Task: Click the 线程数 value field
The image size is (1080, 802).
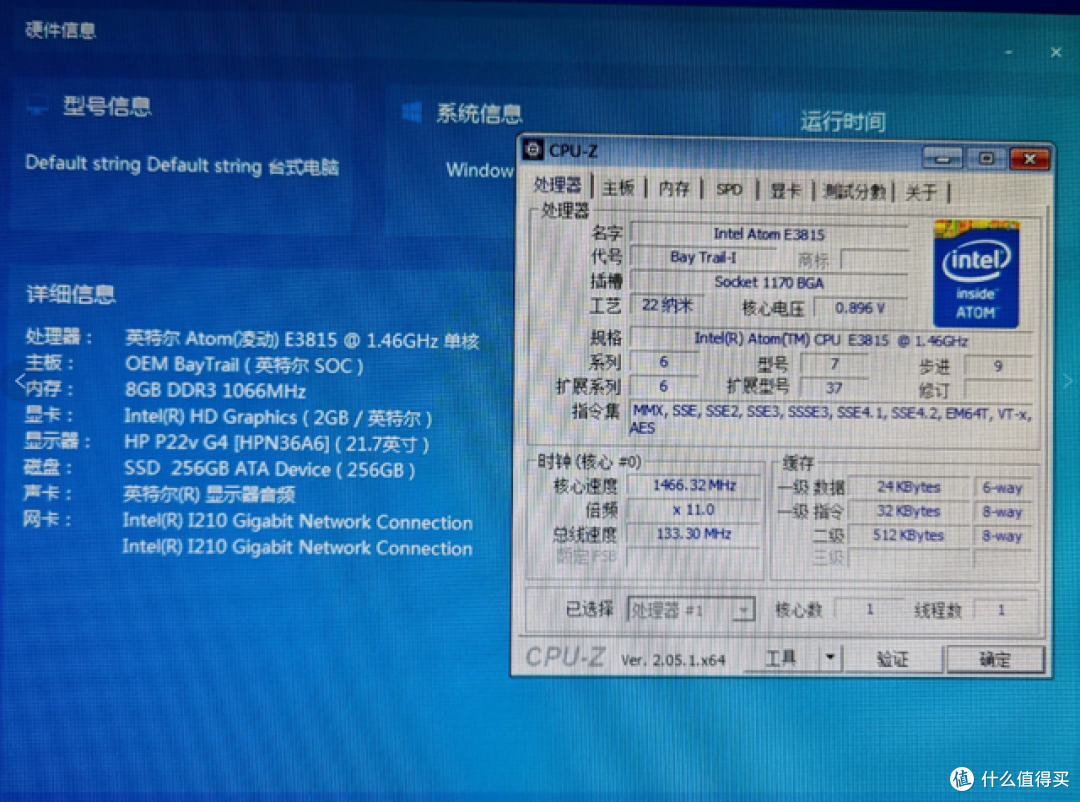Action: [x=1001, y=610]
